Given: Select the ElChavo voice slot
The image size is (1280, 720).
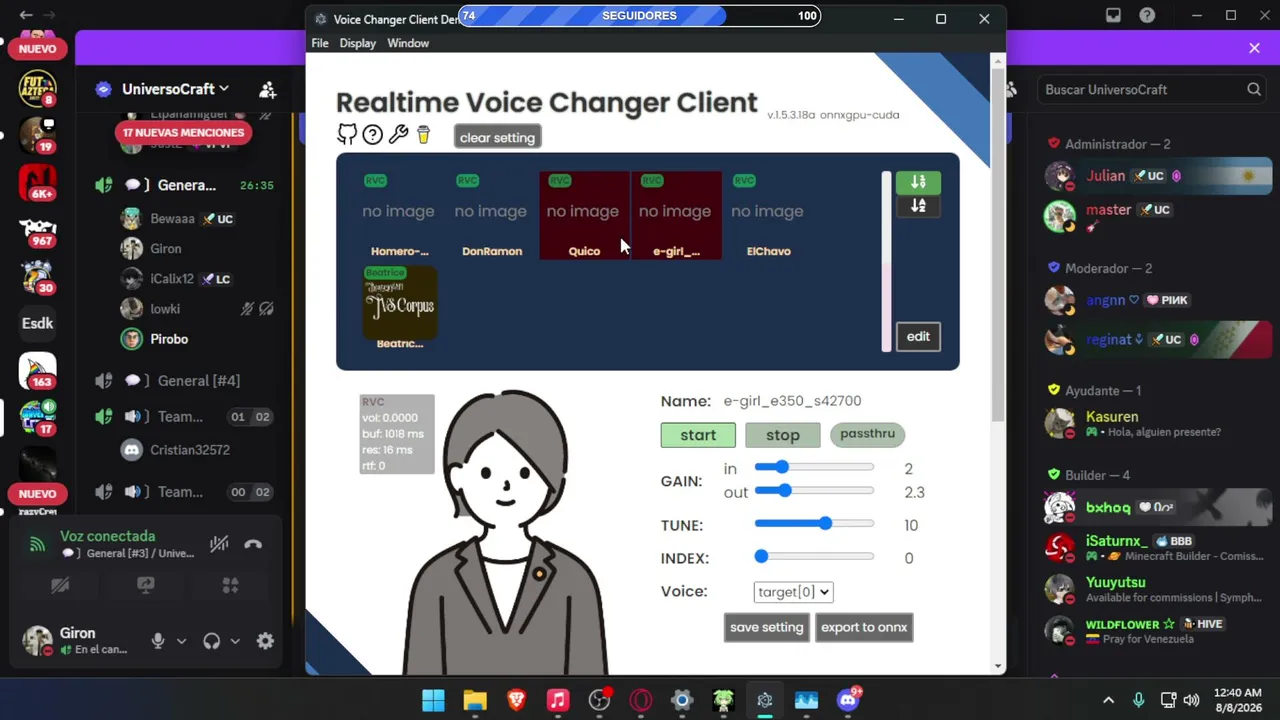Looking at the screenshot, I should tap(768, 216).
